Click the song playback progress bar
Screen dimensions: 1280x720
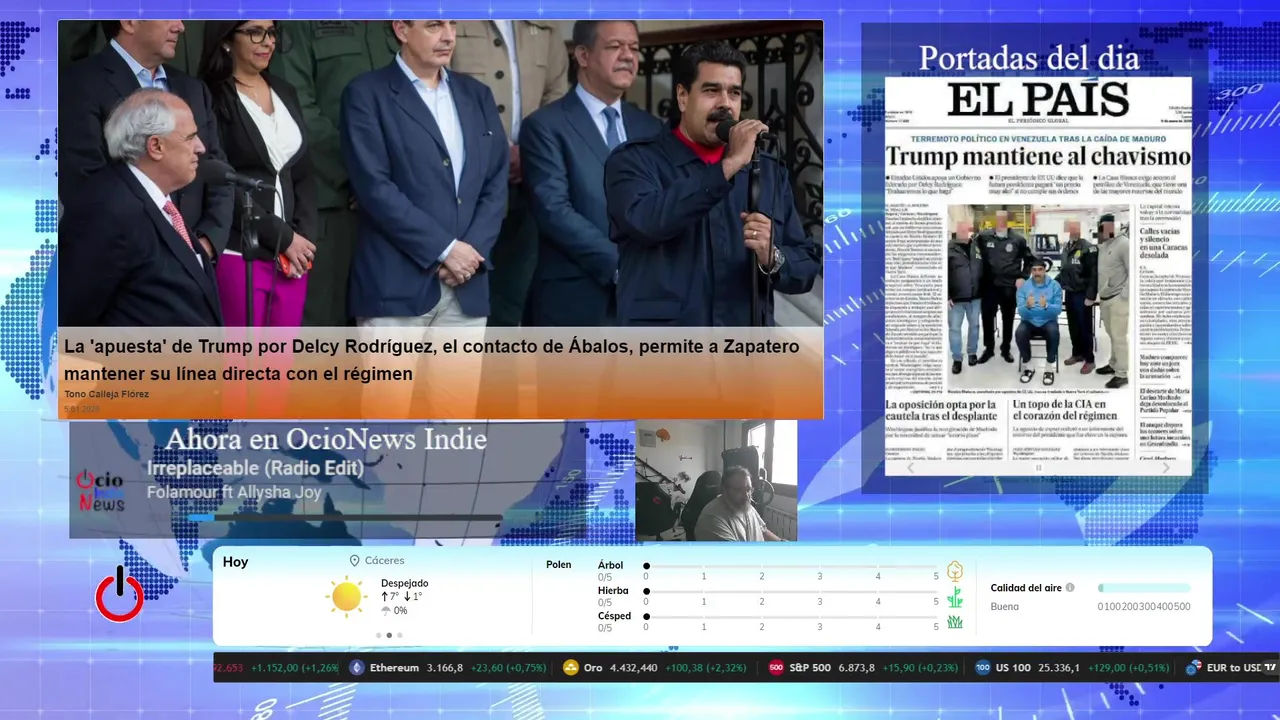pyautogui.click(x=344, y=517)
